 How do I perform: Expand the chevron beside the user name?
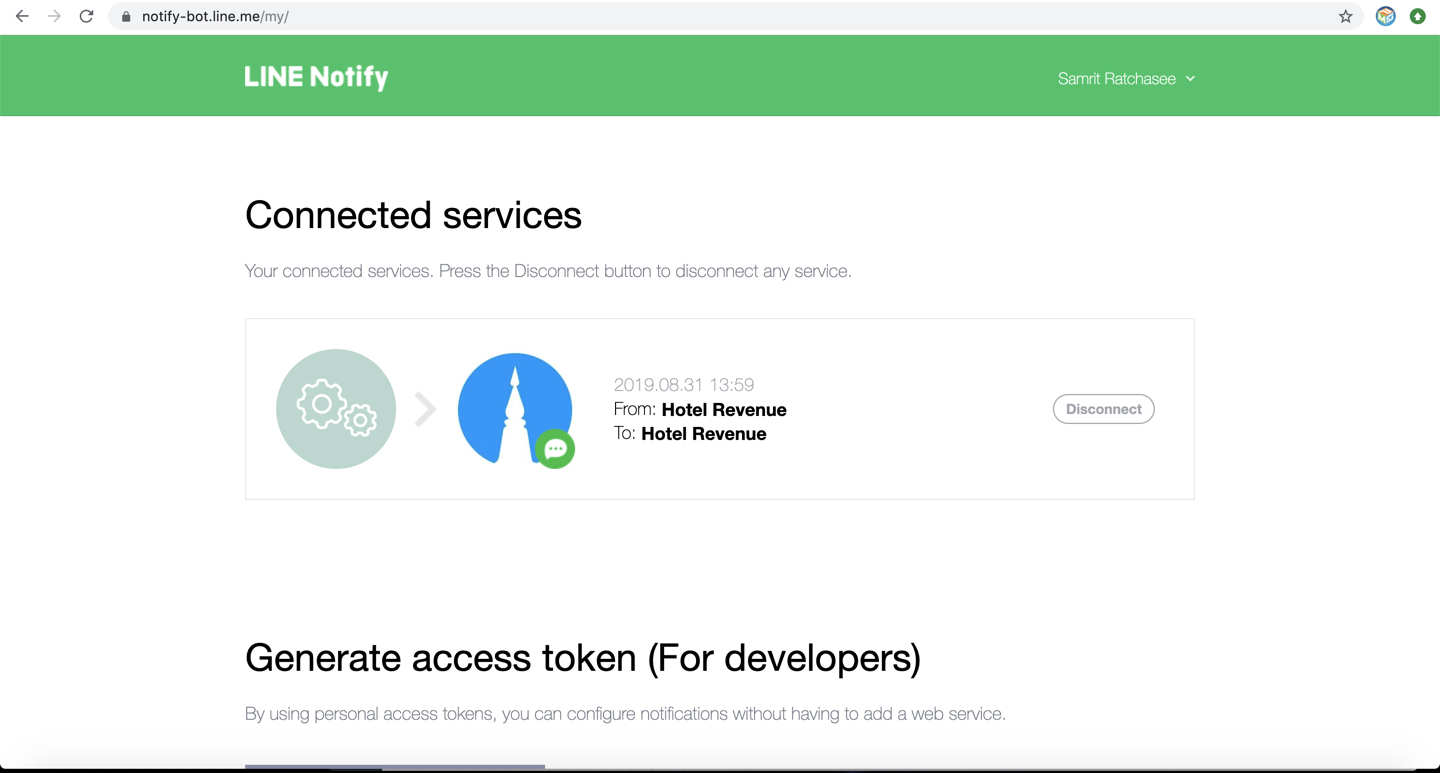1190,79
